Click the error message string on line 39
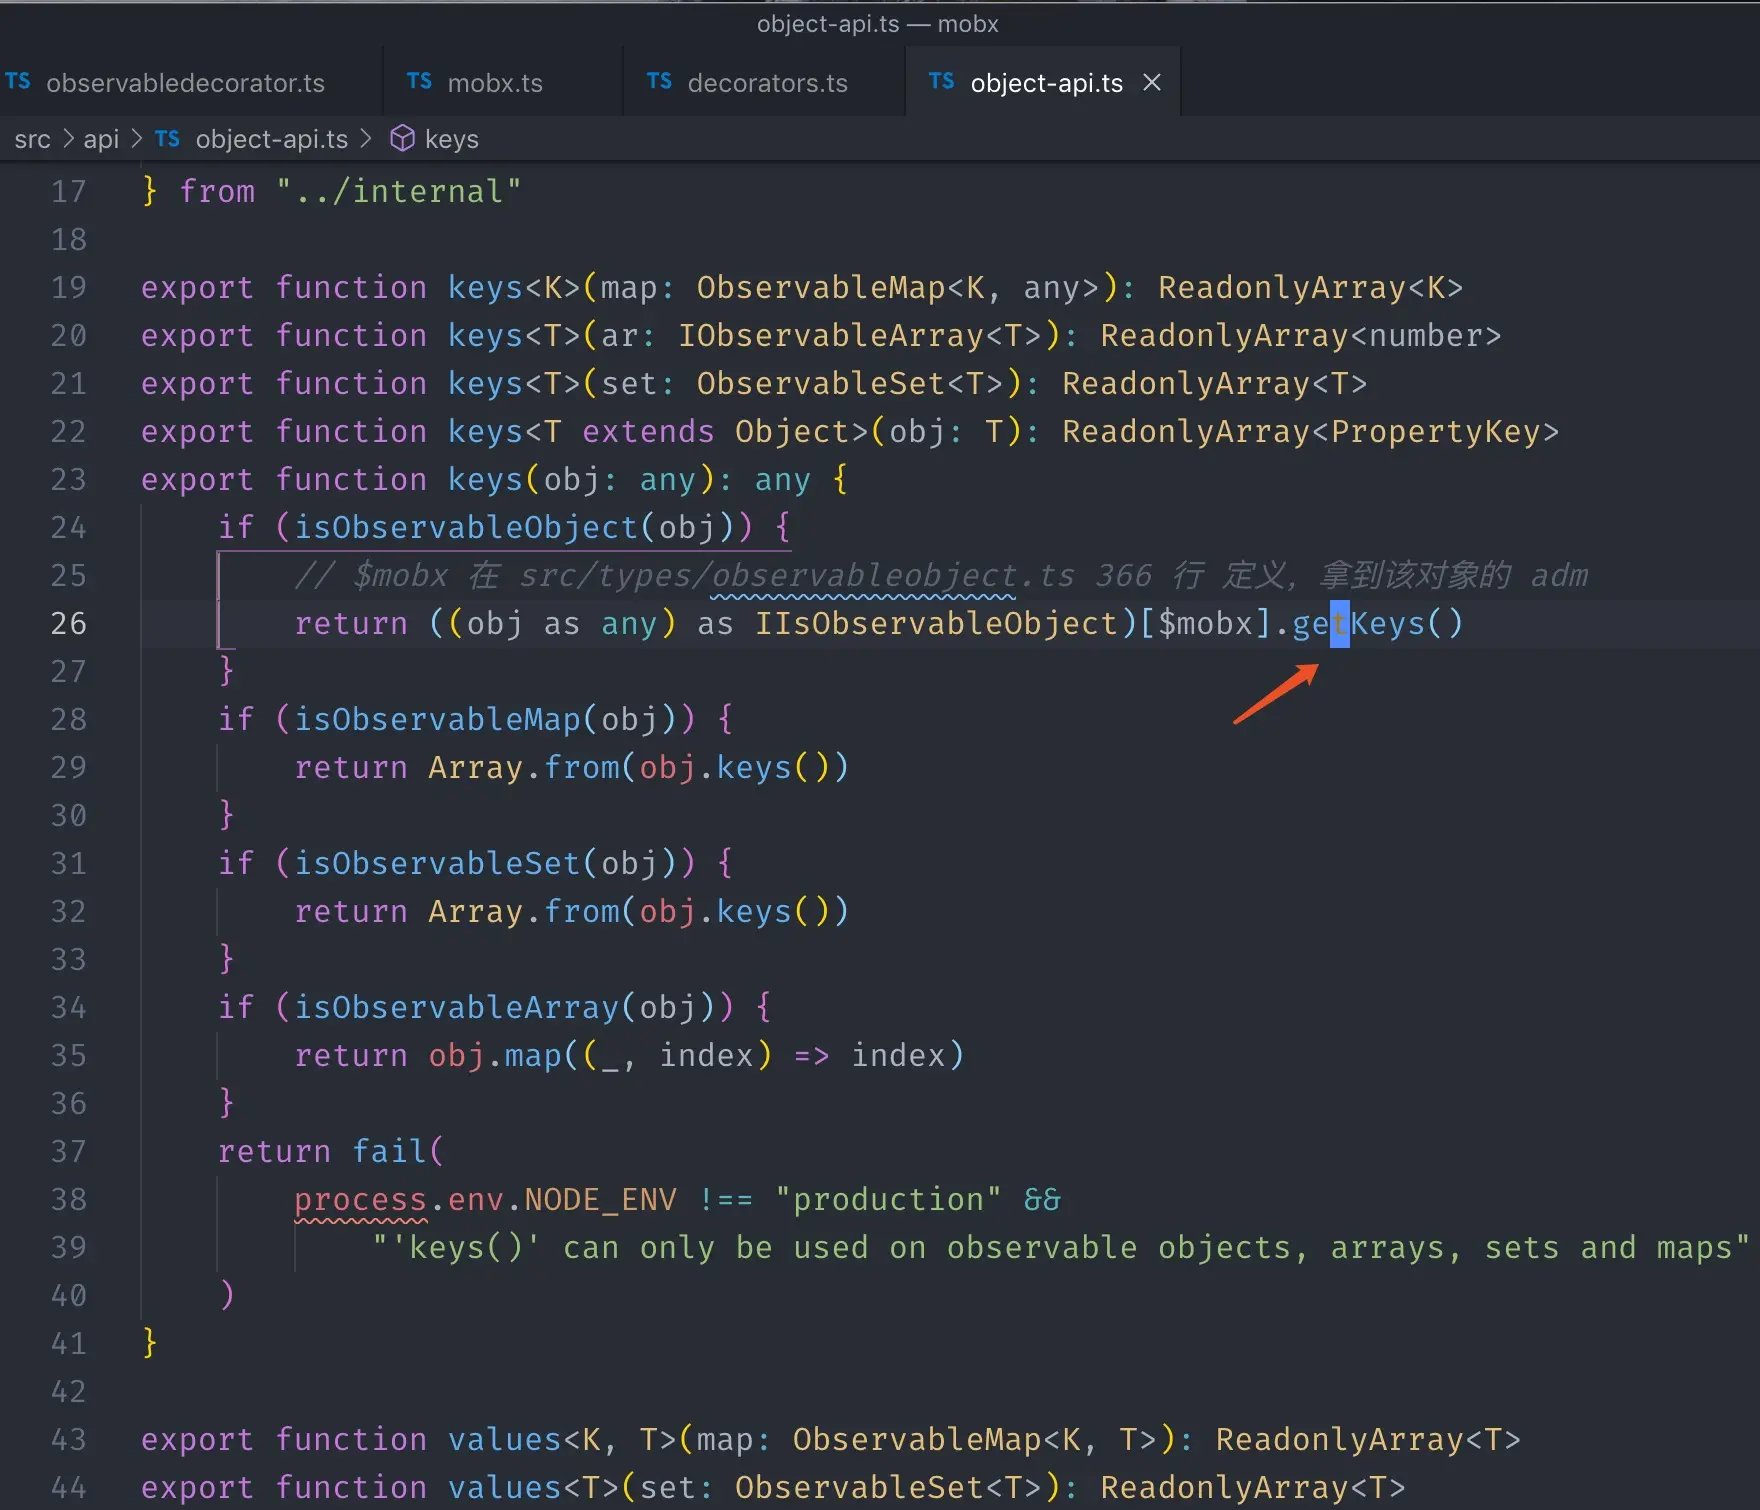Image resolution: width=1760 pixels, height=1510 pixels. (x=1061, y=1247)
